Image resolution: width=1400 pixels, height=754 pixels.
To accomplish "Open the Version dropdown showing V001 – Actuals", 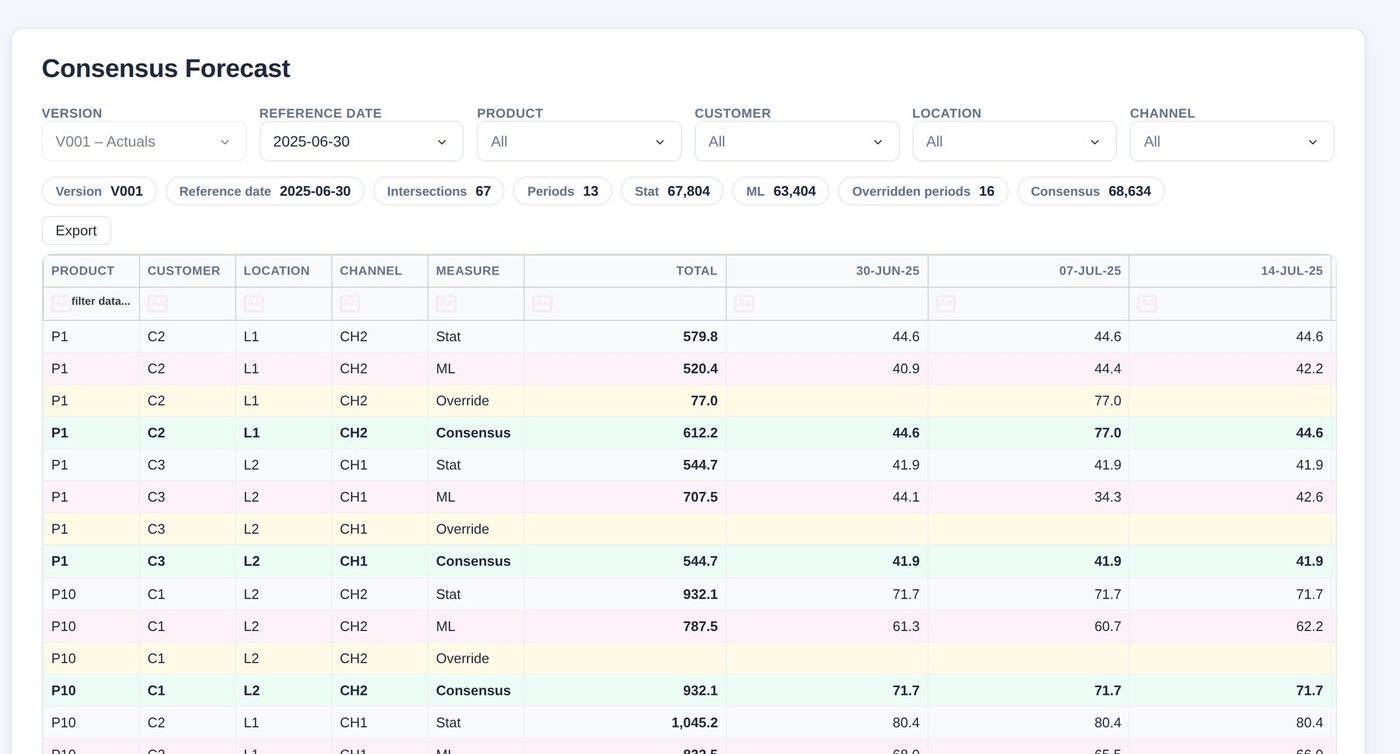I will click(144, 141).
